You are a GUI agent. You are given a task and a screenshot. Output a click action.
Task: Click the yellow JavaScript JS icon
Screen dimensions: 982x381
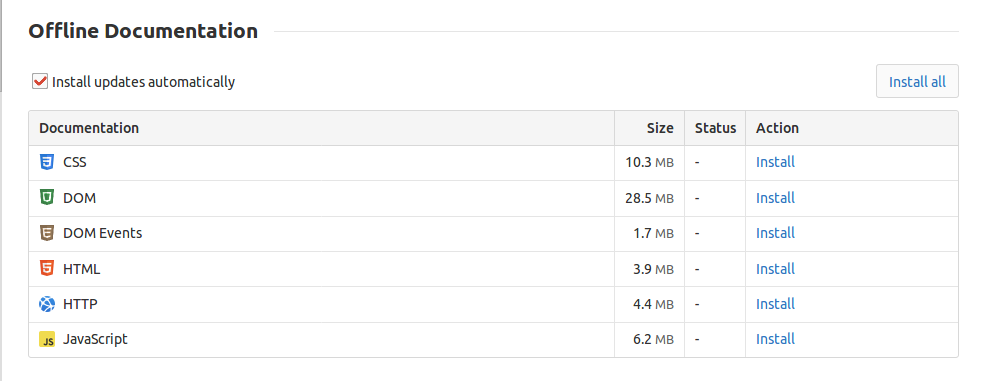(x=47, y=340)
